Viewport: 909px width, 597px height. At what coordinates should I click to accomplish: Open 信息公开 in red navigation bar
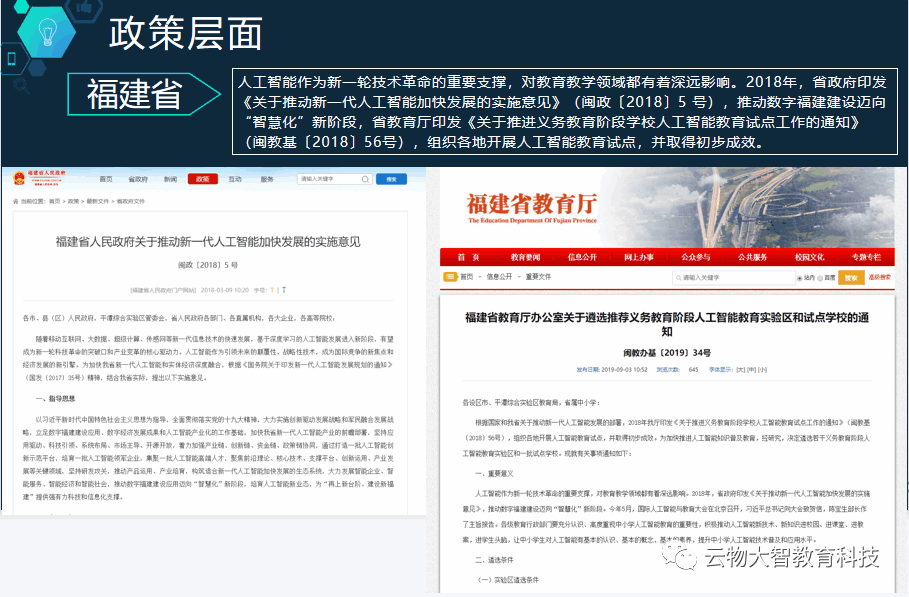click(582, 257)
